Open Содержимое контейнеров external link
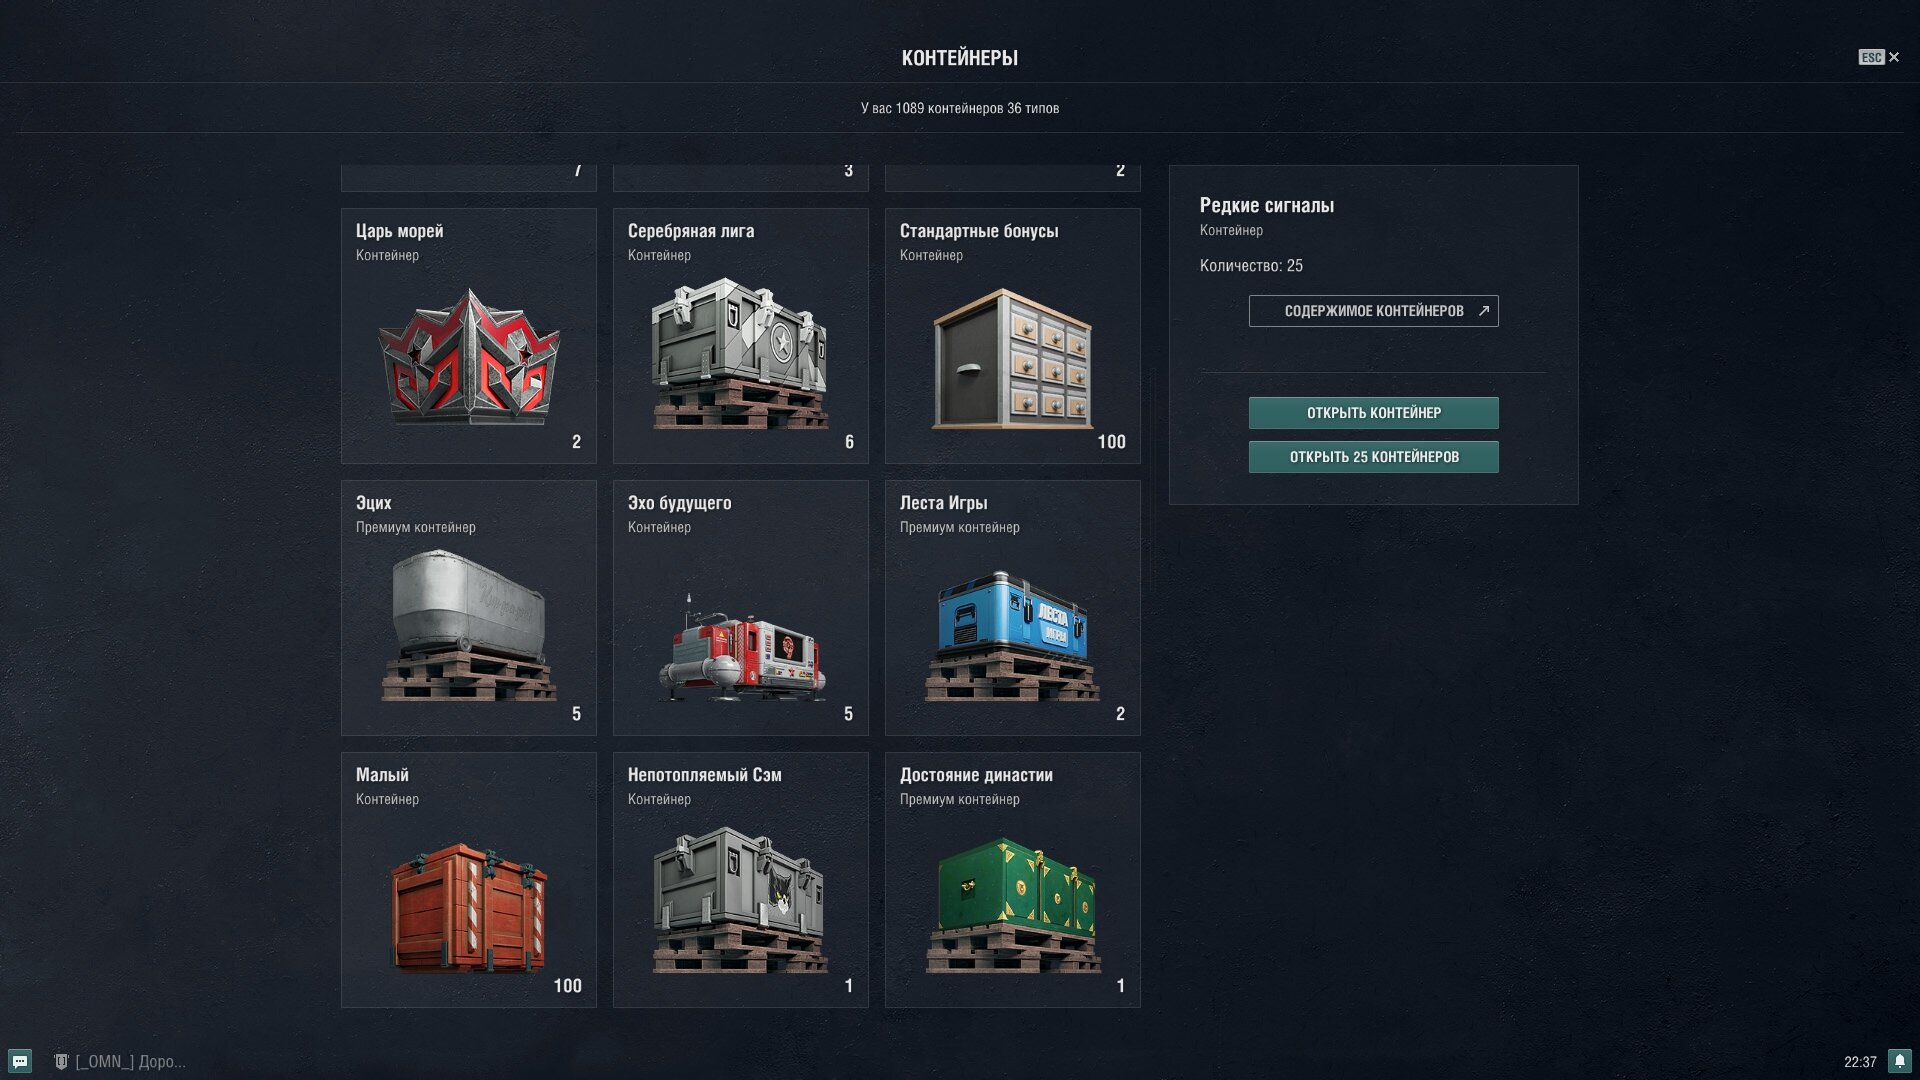The image size is (1920, 1080). click(1373, 311)
